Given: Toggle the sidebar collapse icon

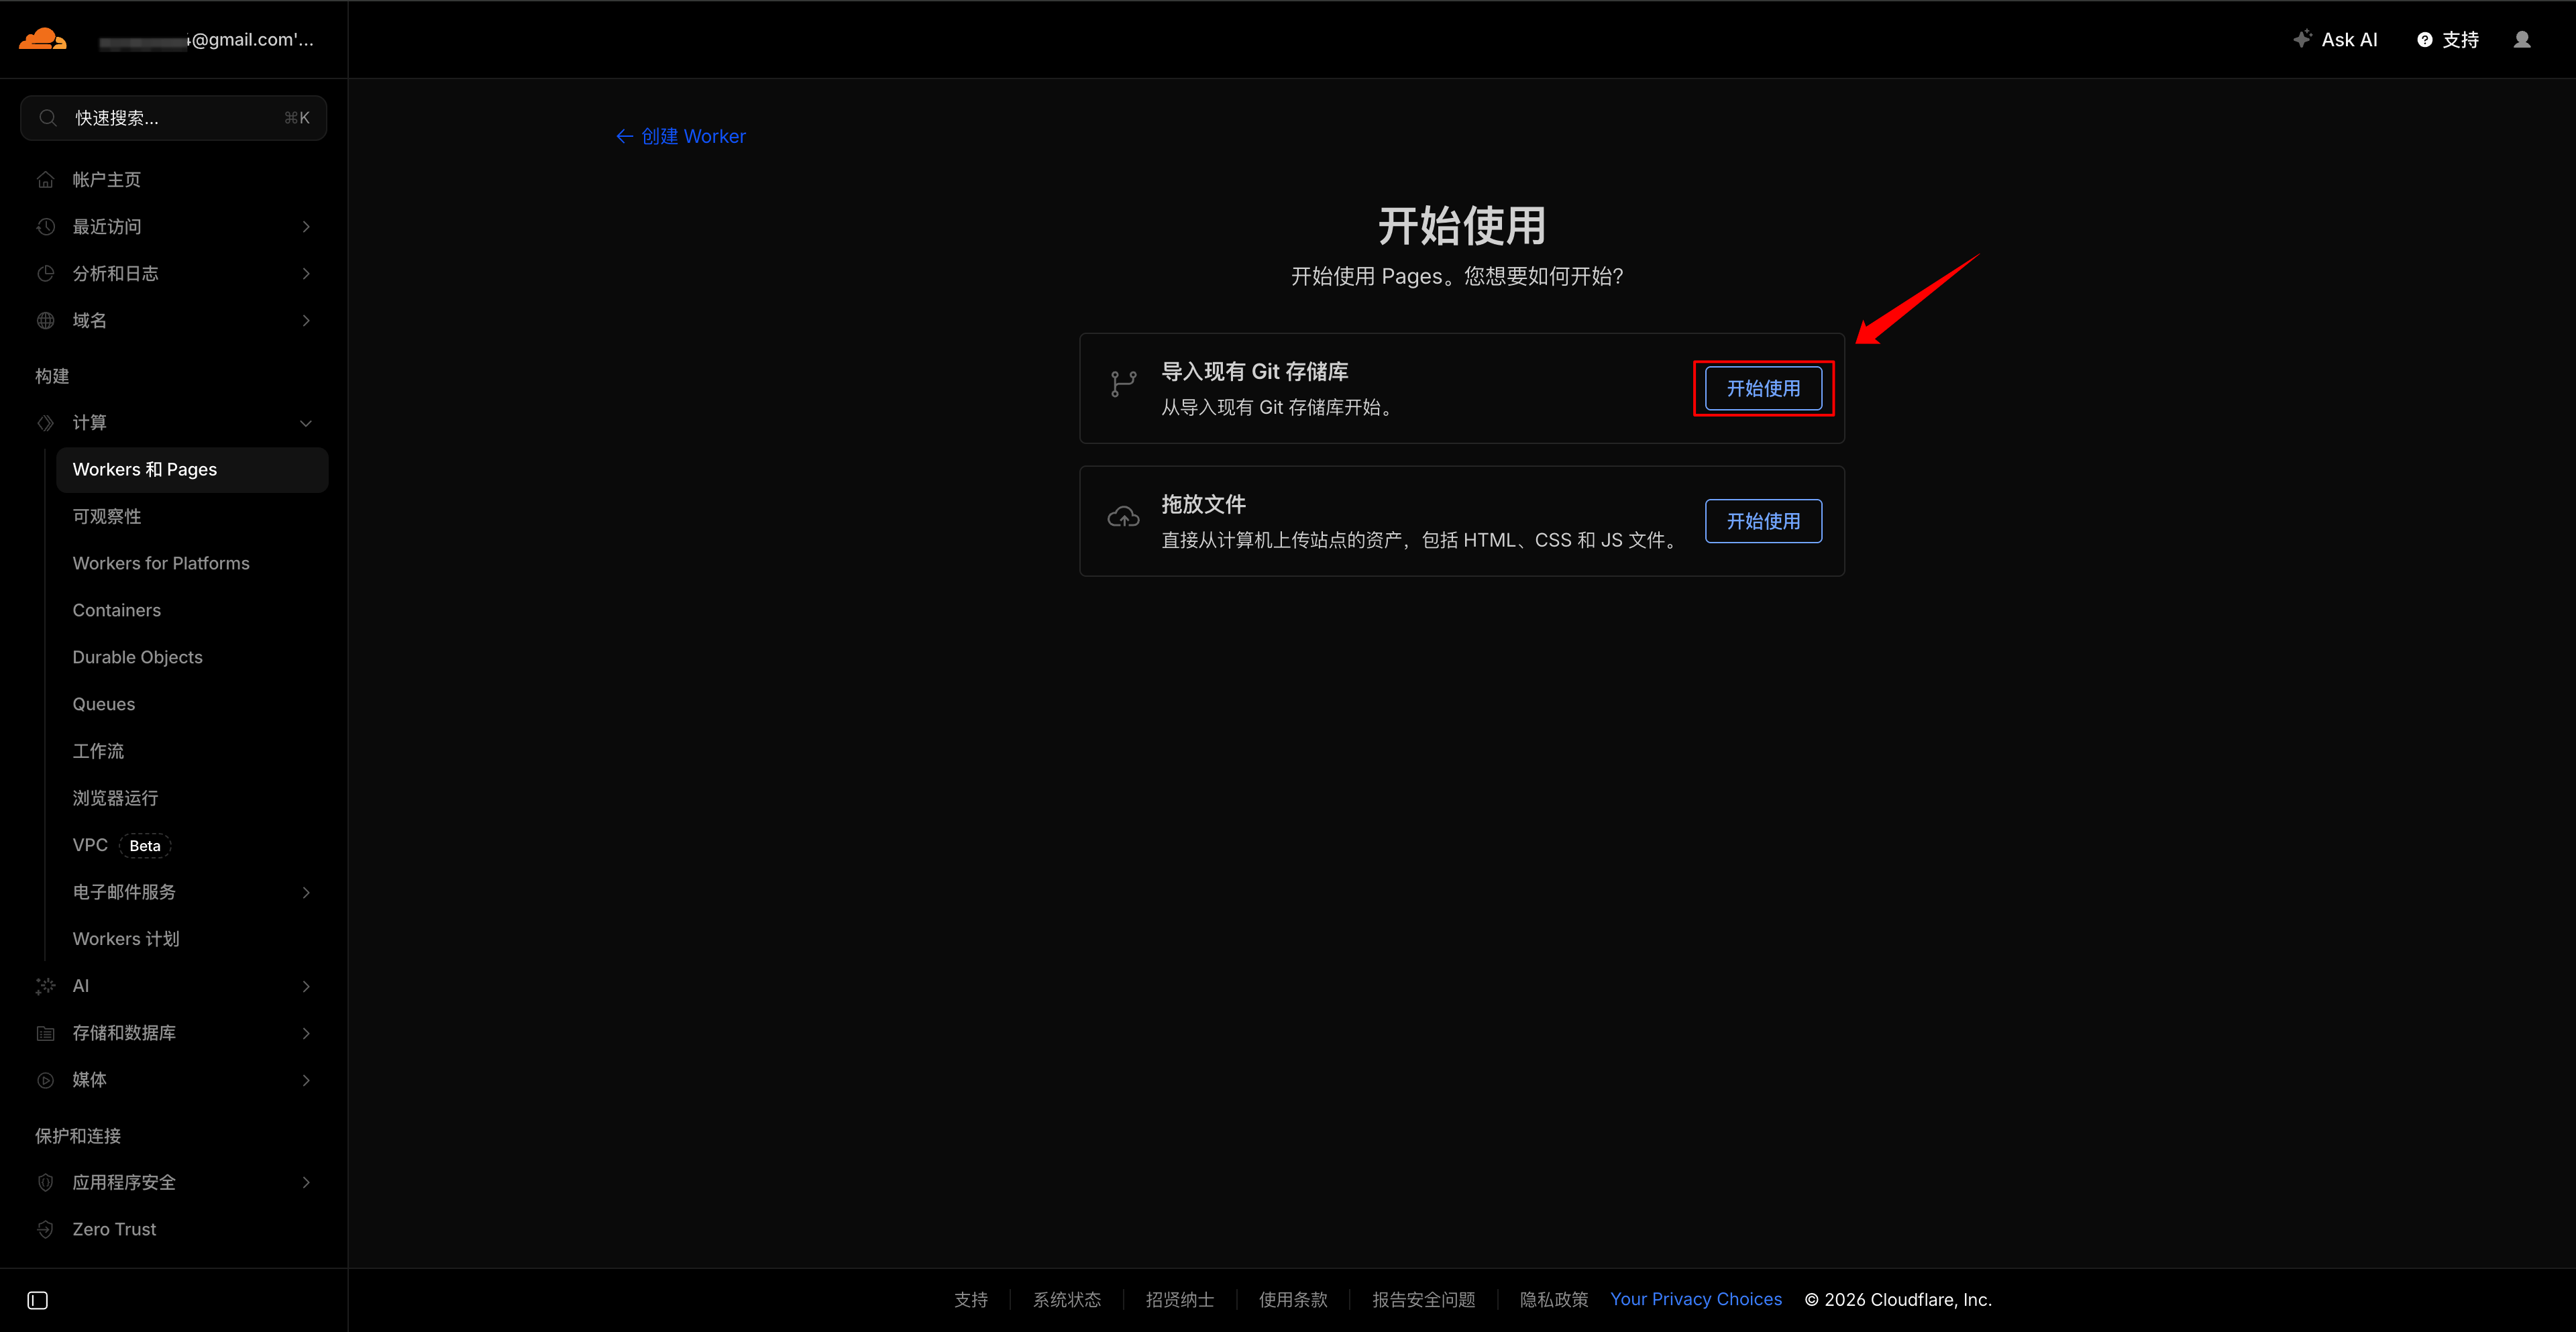Looking at the screenshot, I should (38, 1300).
